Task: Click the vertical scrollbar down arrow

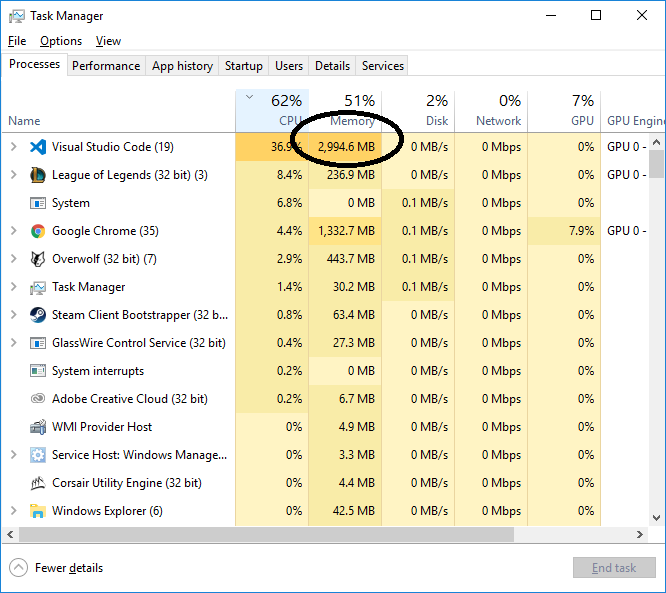Action: (x=657, y=517)
